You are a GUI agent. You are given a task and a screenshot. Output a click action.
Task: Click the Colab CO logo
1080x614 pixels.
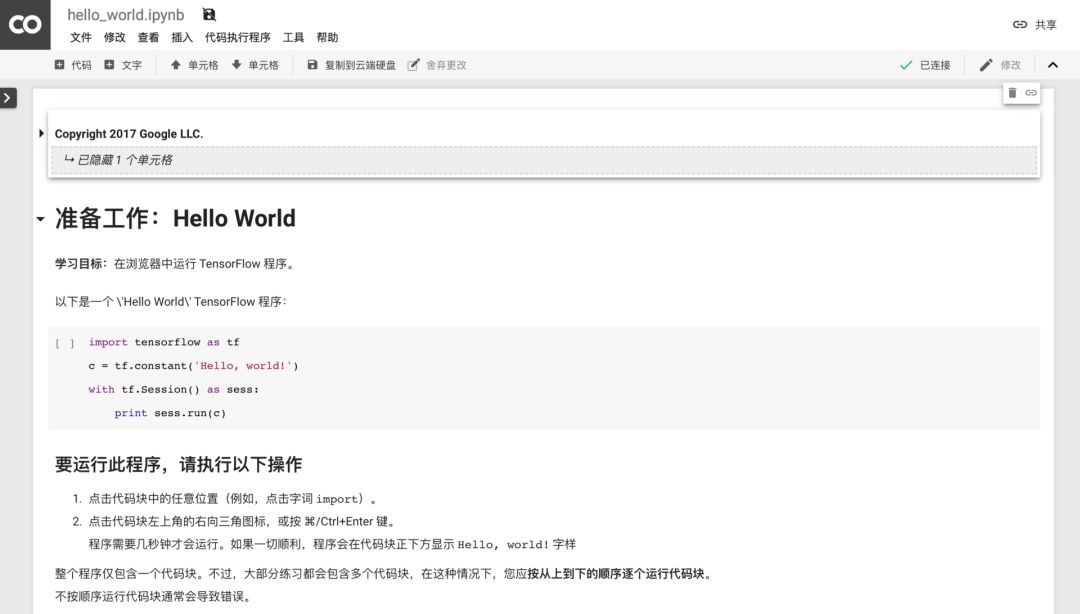[25, 25]
